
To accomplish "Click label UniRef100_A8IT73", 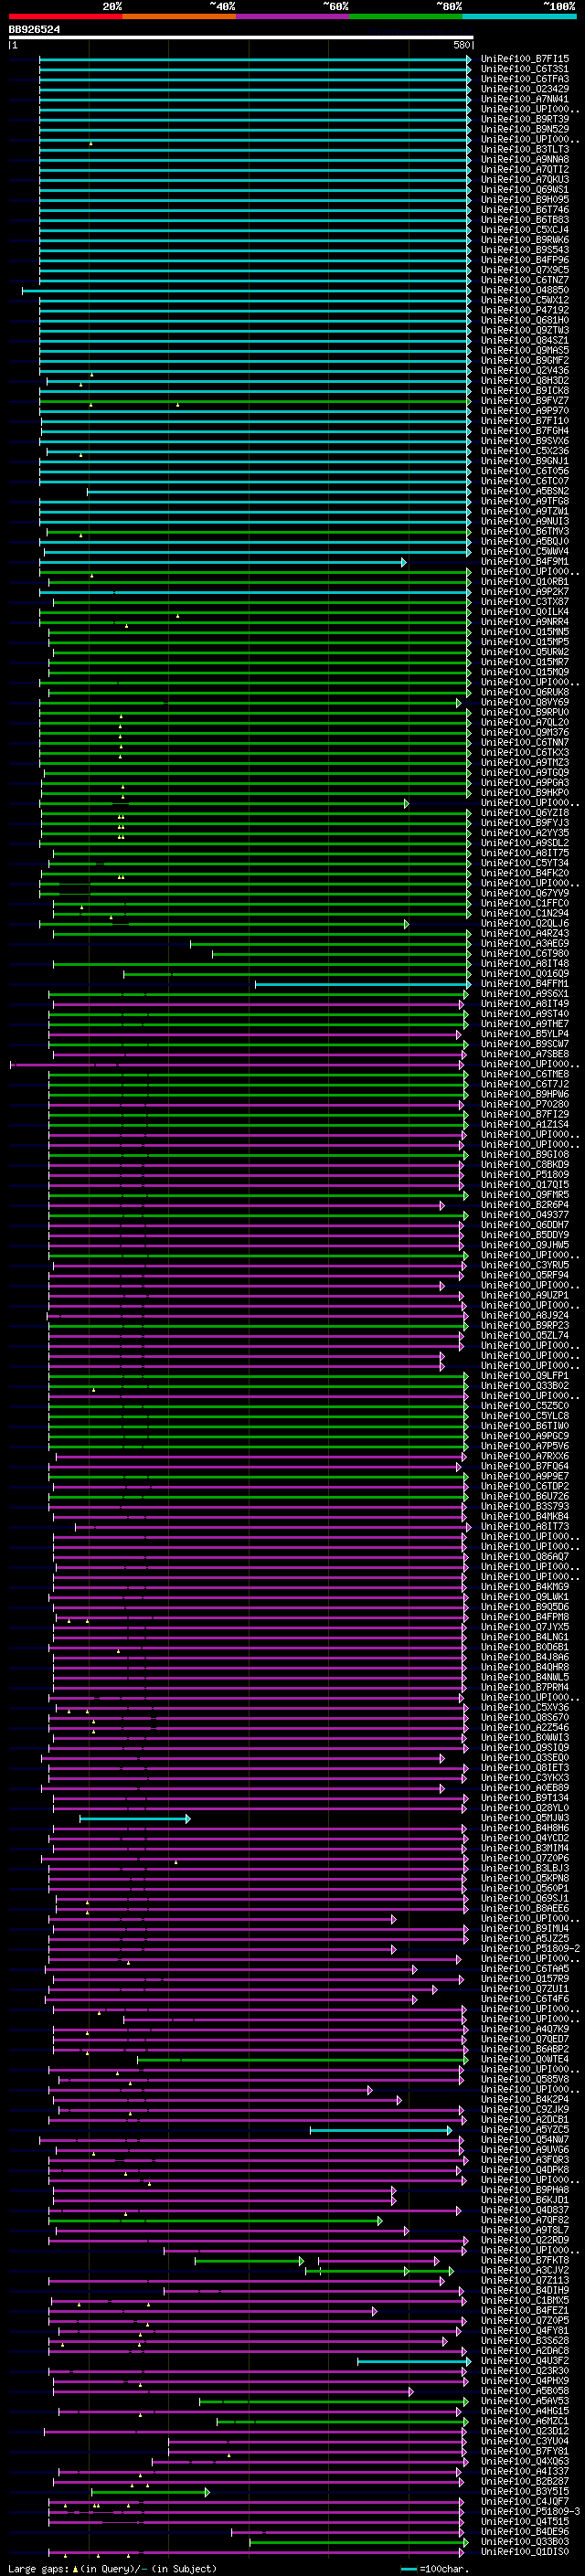I will point(525,1527).
